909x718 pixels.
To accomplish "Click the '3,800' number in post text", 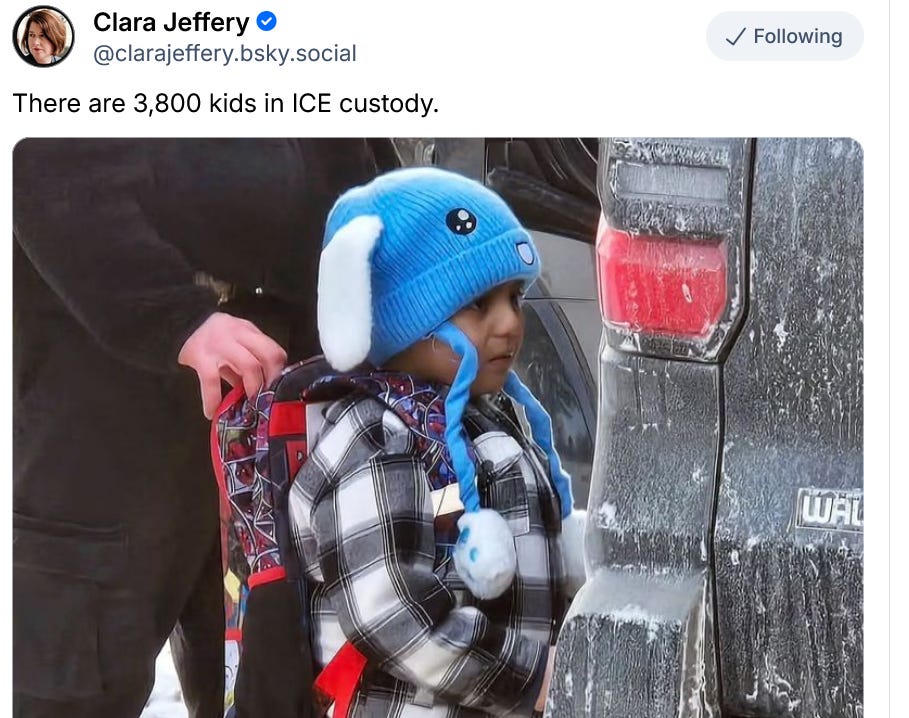I will click(x=167, y=103).
